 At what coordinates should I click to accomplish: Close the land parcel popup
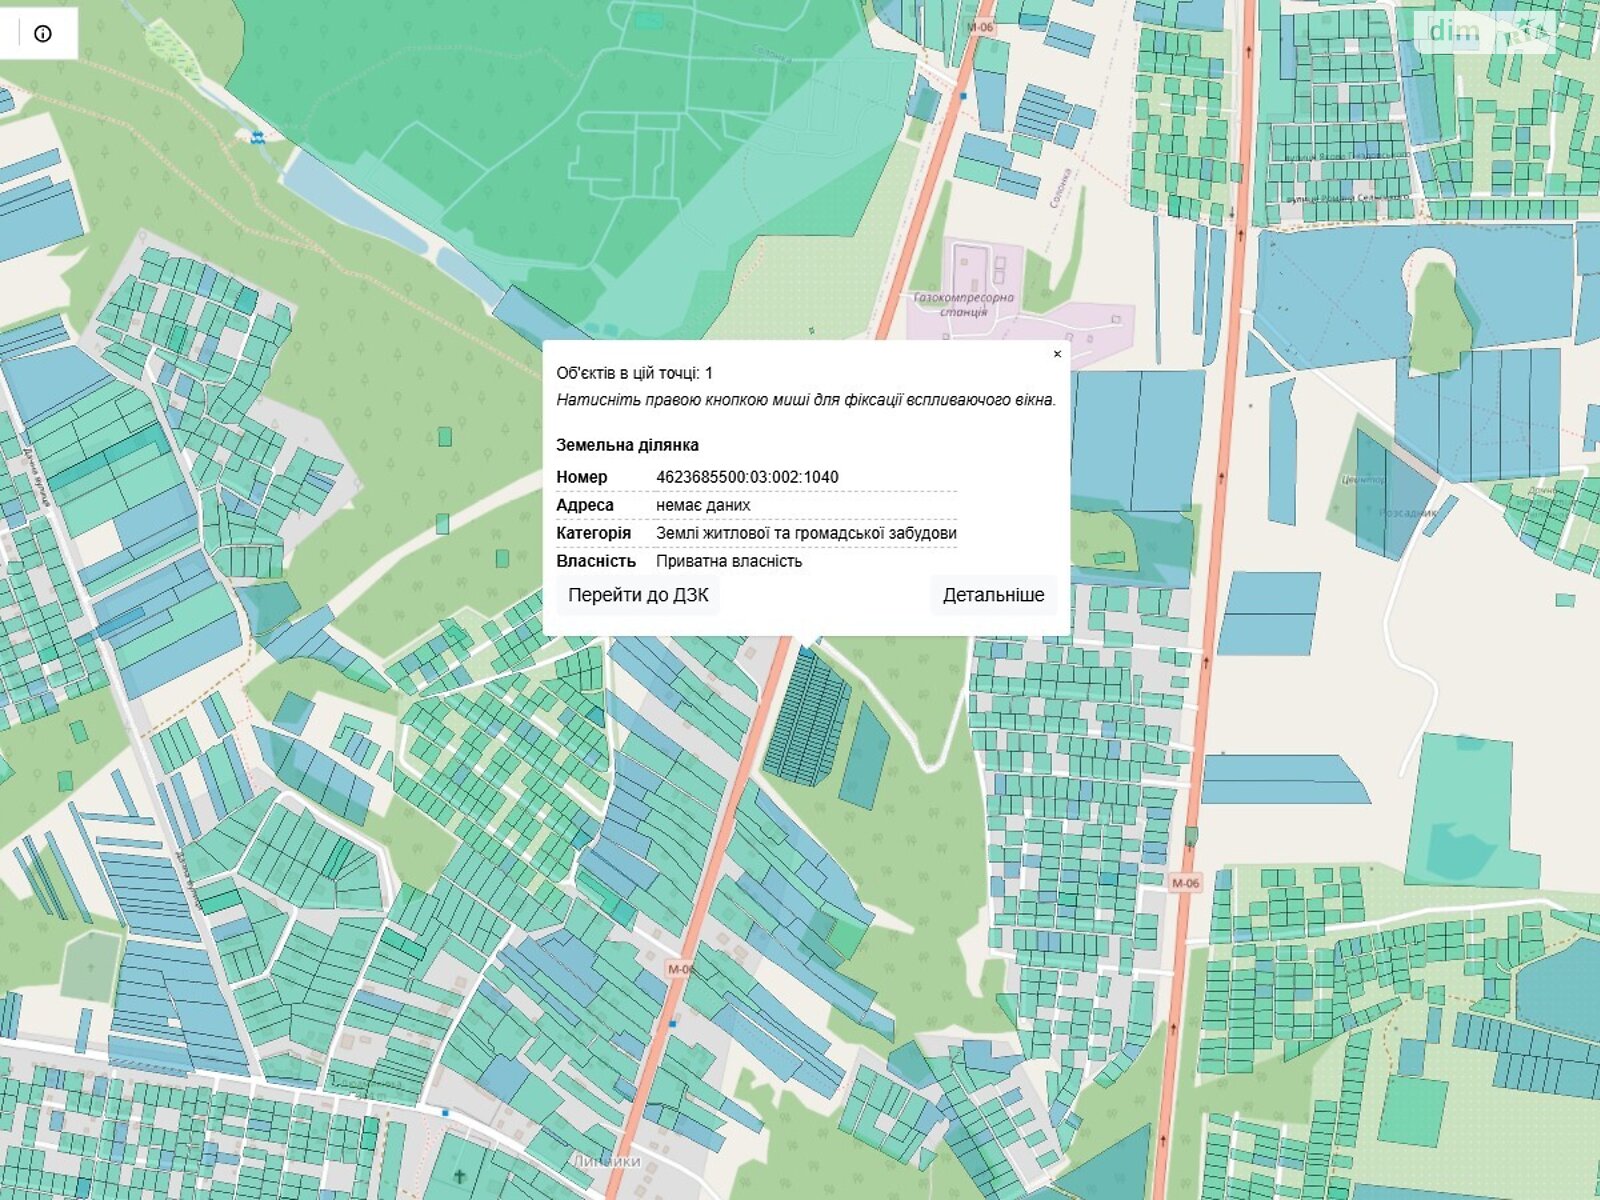pos(1057,354)
